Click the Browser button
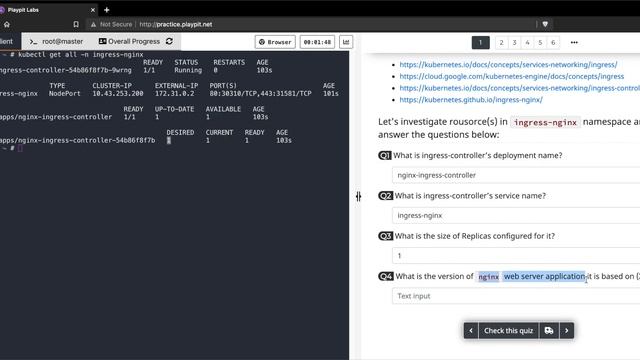This screenshot has height=360, width=640. pyautogui.click(x=275, y=42)
